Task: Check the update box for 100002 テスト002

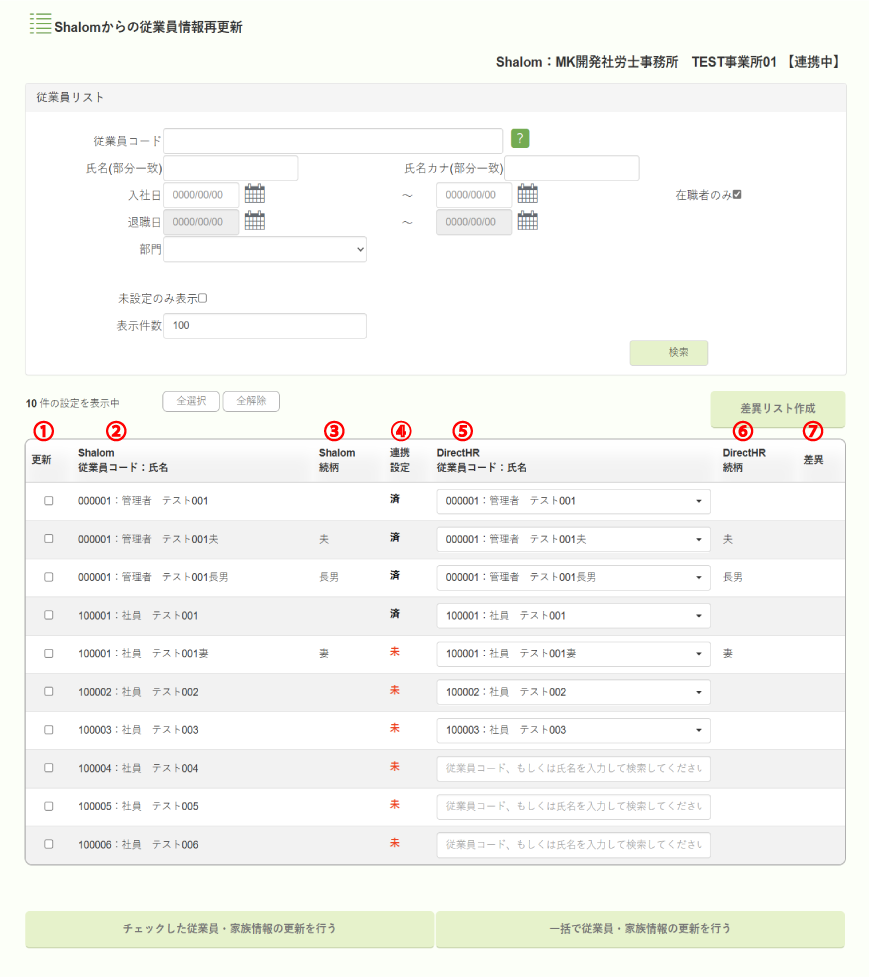Action: pyautogui.click(x=49, y=692)
